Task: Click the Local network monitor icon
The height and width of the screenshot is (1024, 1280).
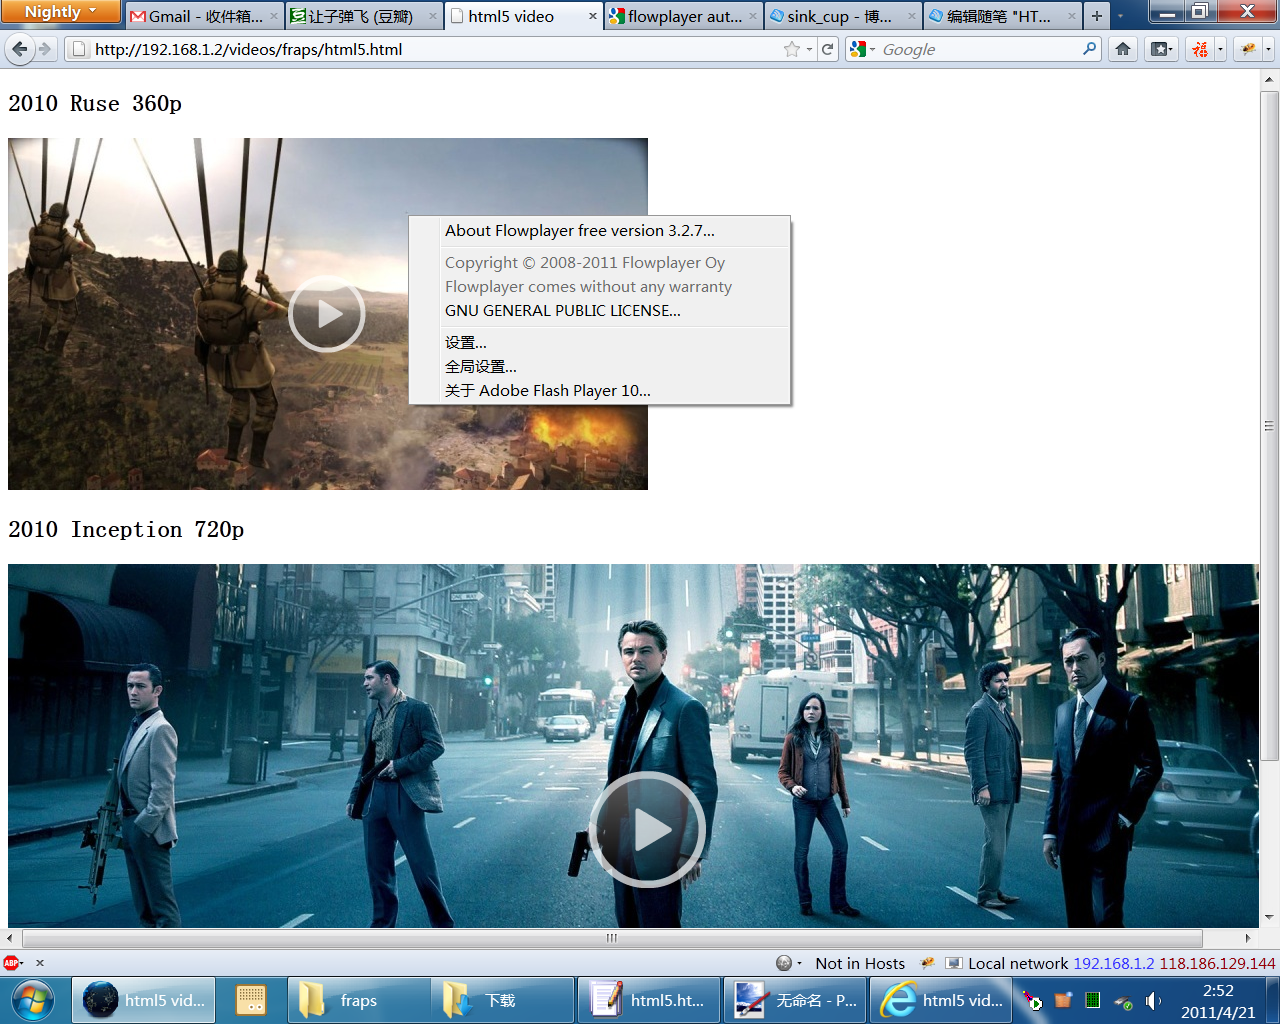Action: coord(954,963)
